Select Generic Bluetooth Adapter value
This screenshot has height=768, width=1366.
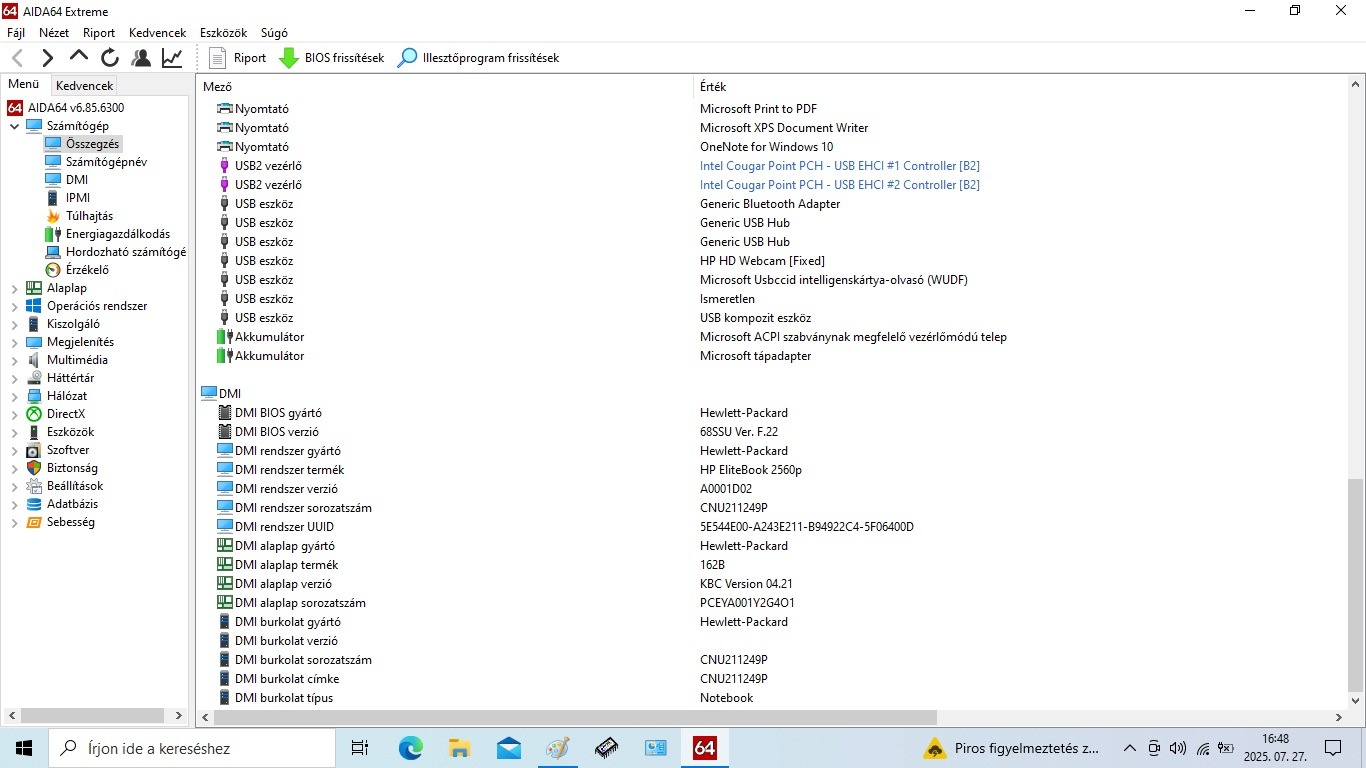click(x=770, y=204)
